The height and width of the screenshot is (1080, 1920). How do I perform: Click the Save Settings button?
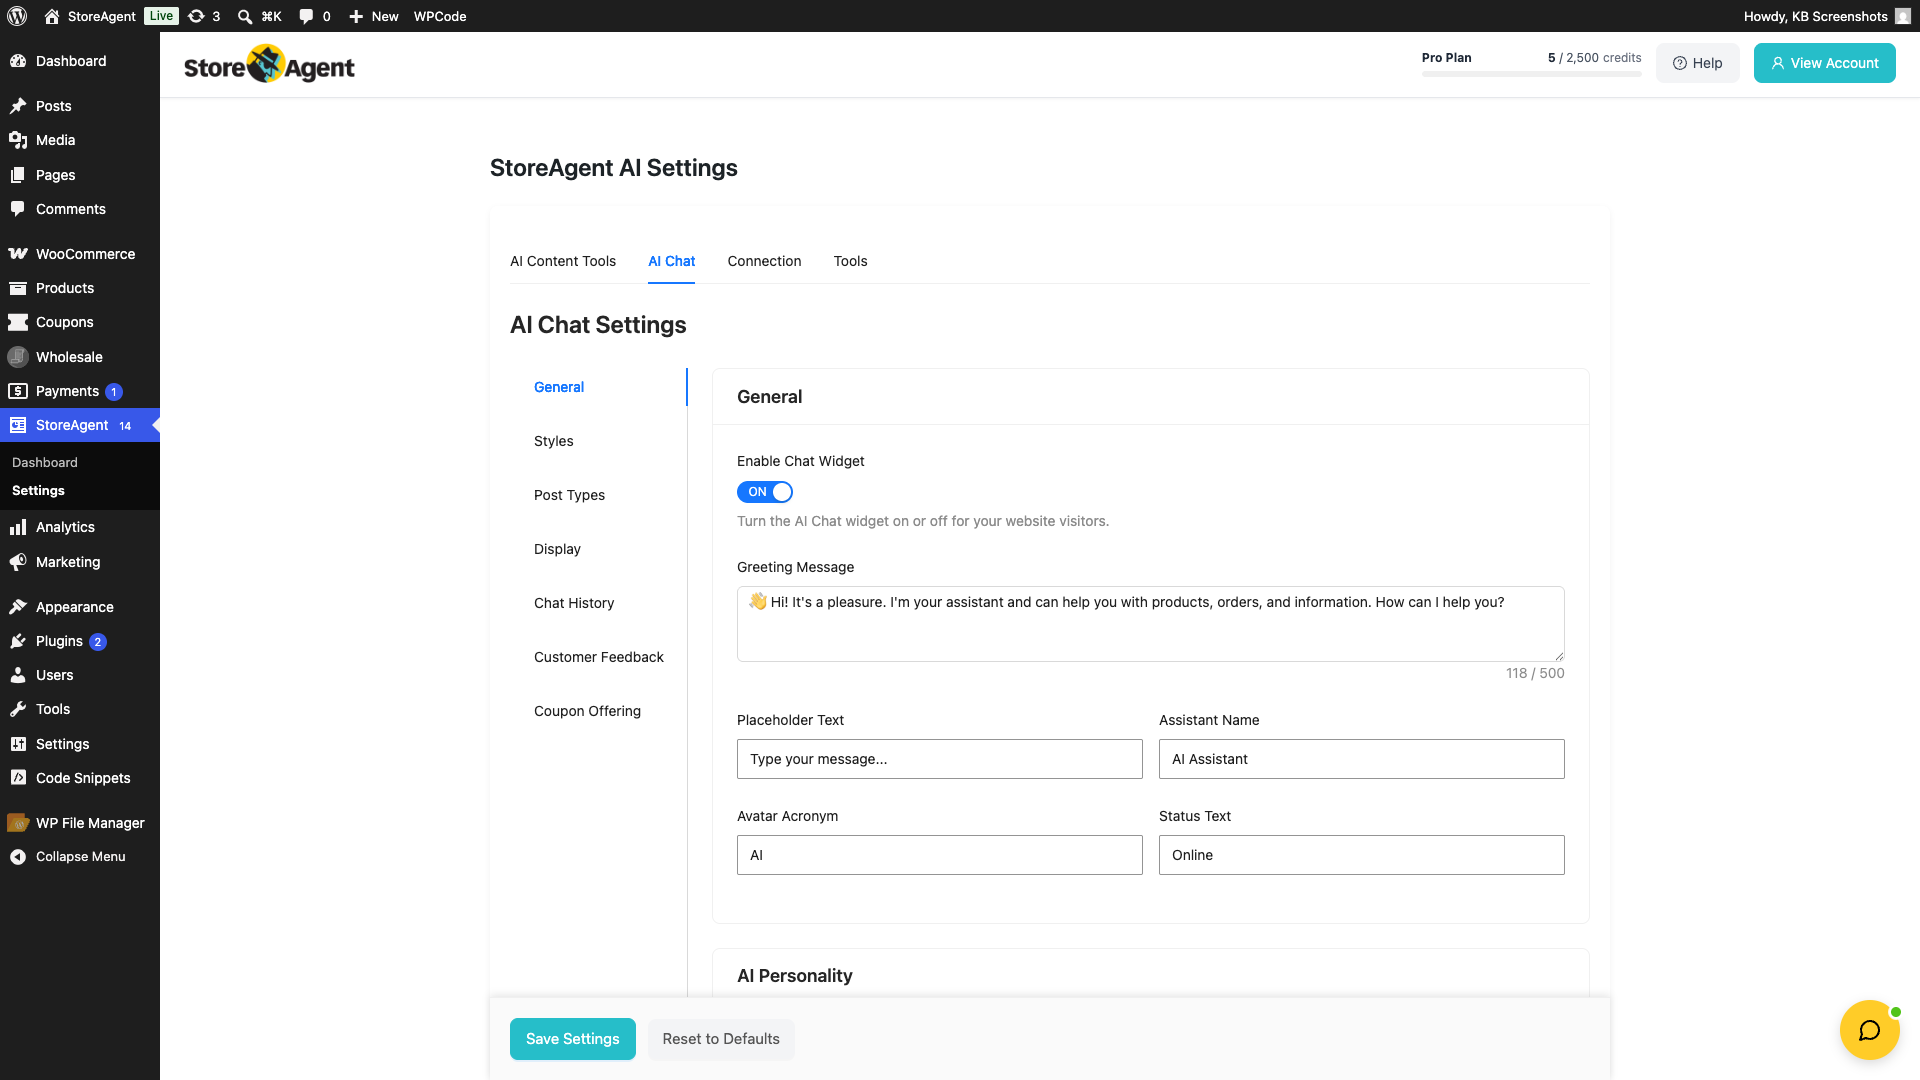(x=573, y=1039)
